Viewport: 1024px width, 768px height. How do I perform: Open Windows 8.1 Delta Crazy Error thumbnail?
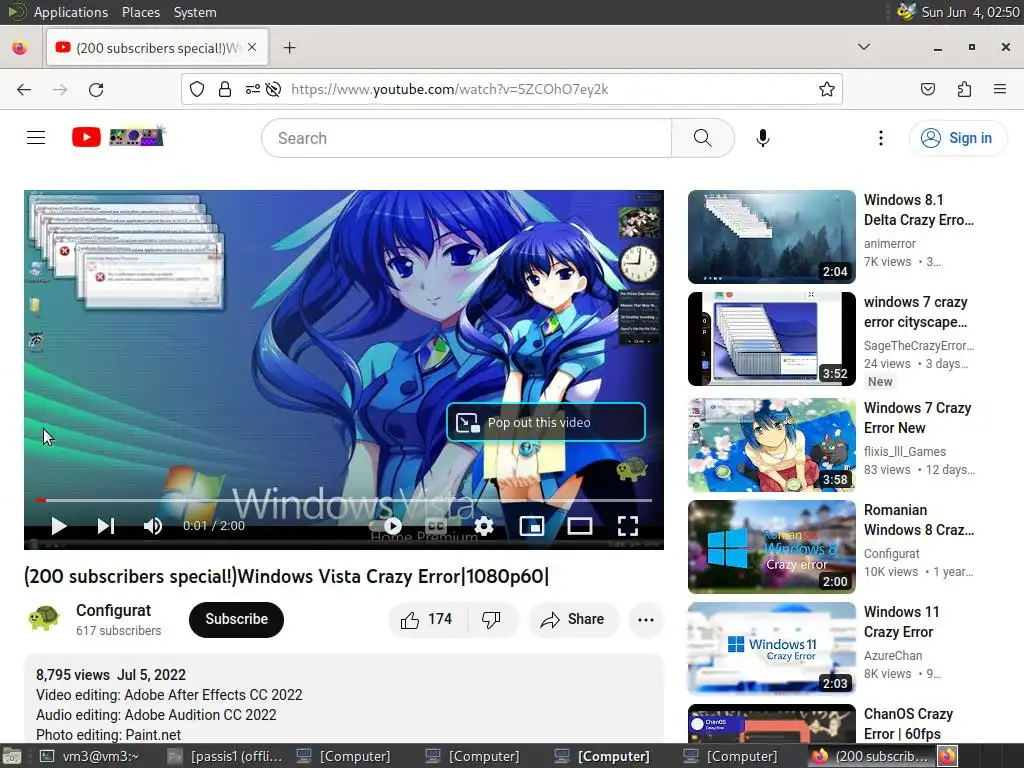point(771,236)
